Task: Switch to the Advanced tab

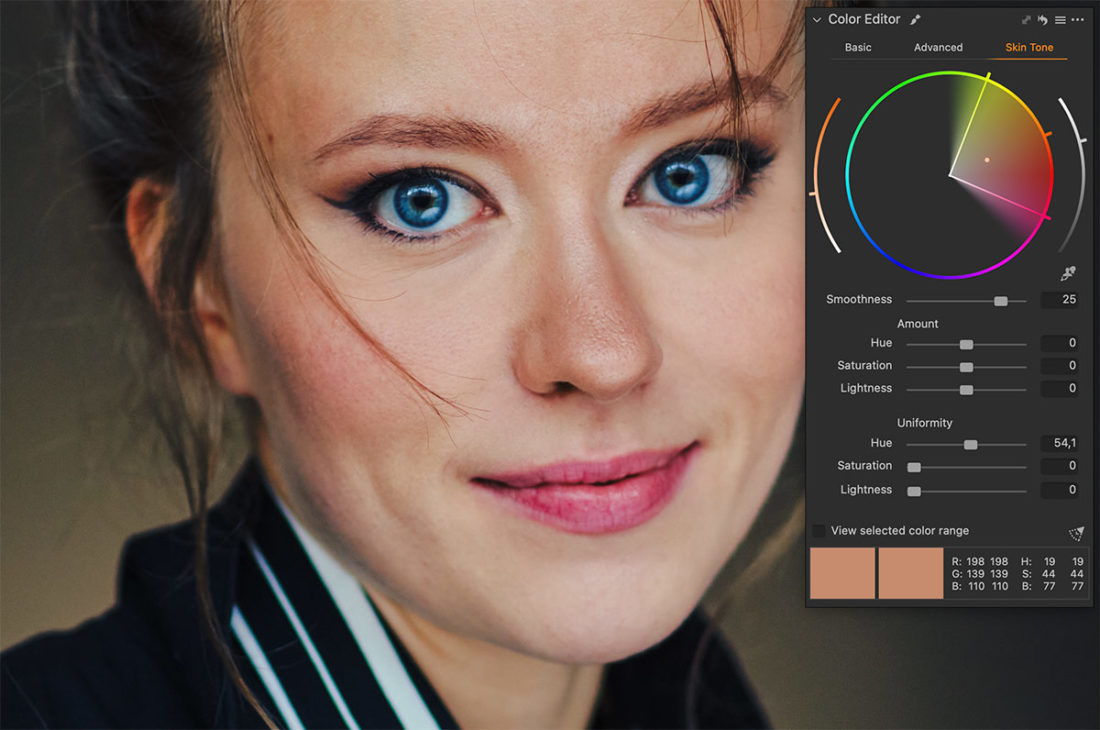Action: point(938,47)
